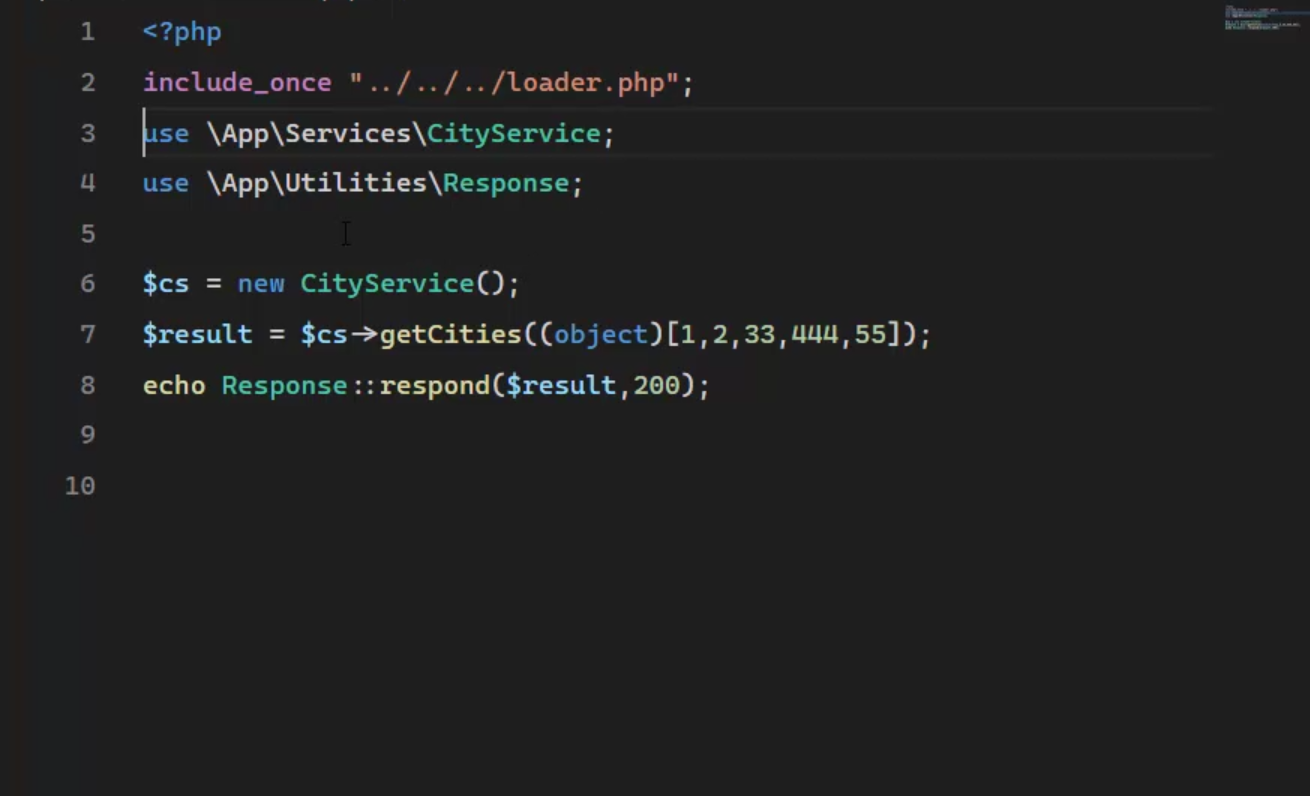This screenshot has height=796, width=1310.
Task: Click the use keyword on line 3
Action: coord(166,133)
